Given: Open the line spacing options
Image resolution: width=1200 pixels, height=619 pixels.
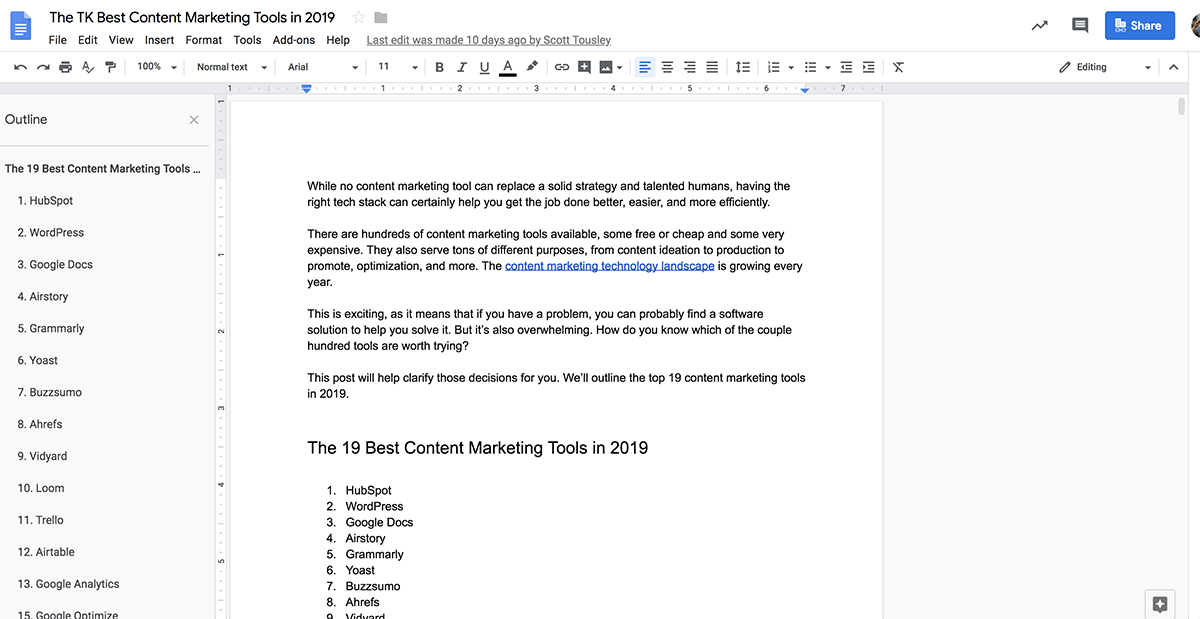Looking at the screenshot, I should [742, 67].
